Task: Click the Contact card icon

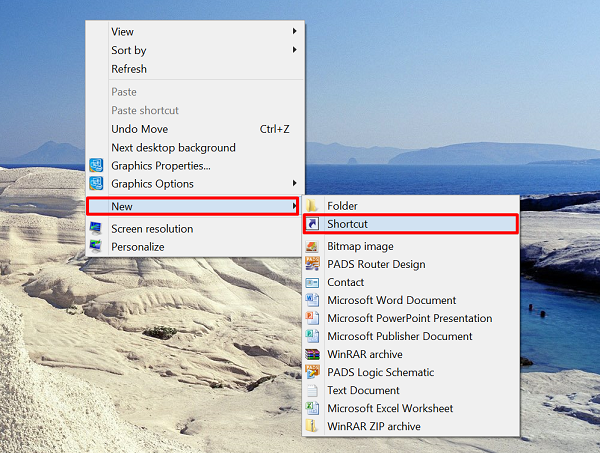Action: [x=312, y=282]
